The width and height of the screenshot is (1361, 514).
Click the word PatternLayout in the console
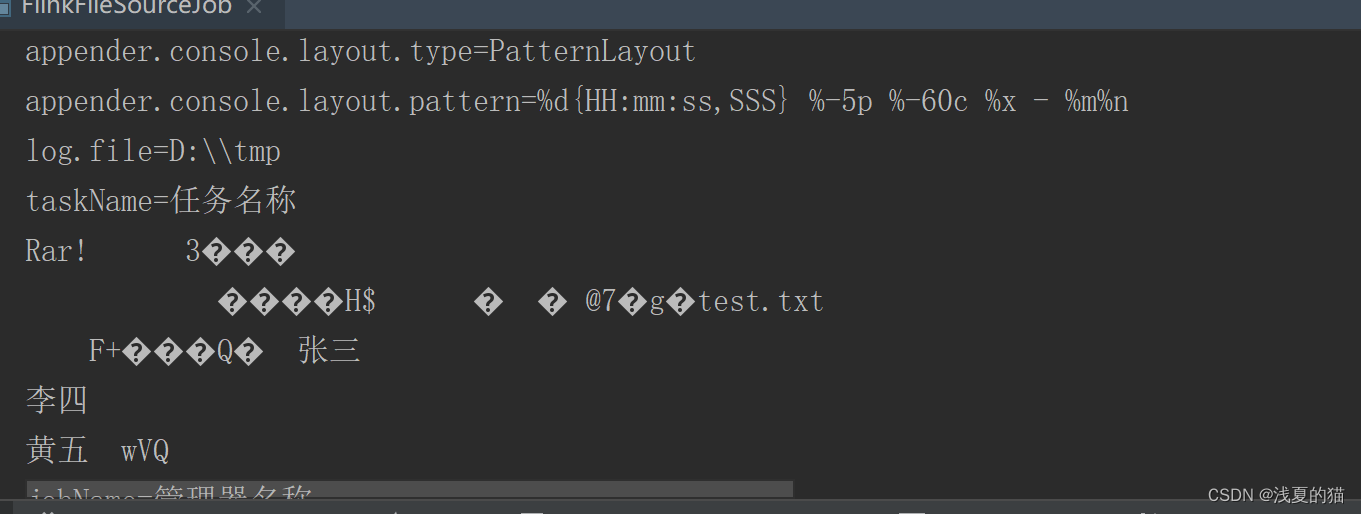tap(591, 52)
